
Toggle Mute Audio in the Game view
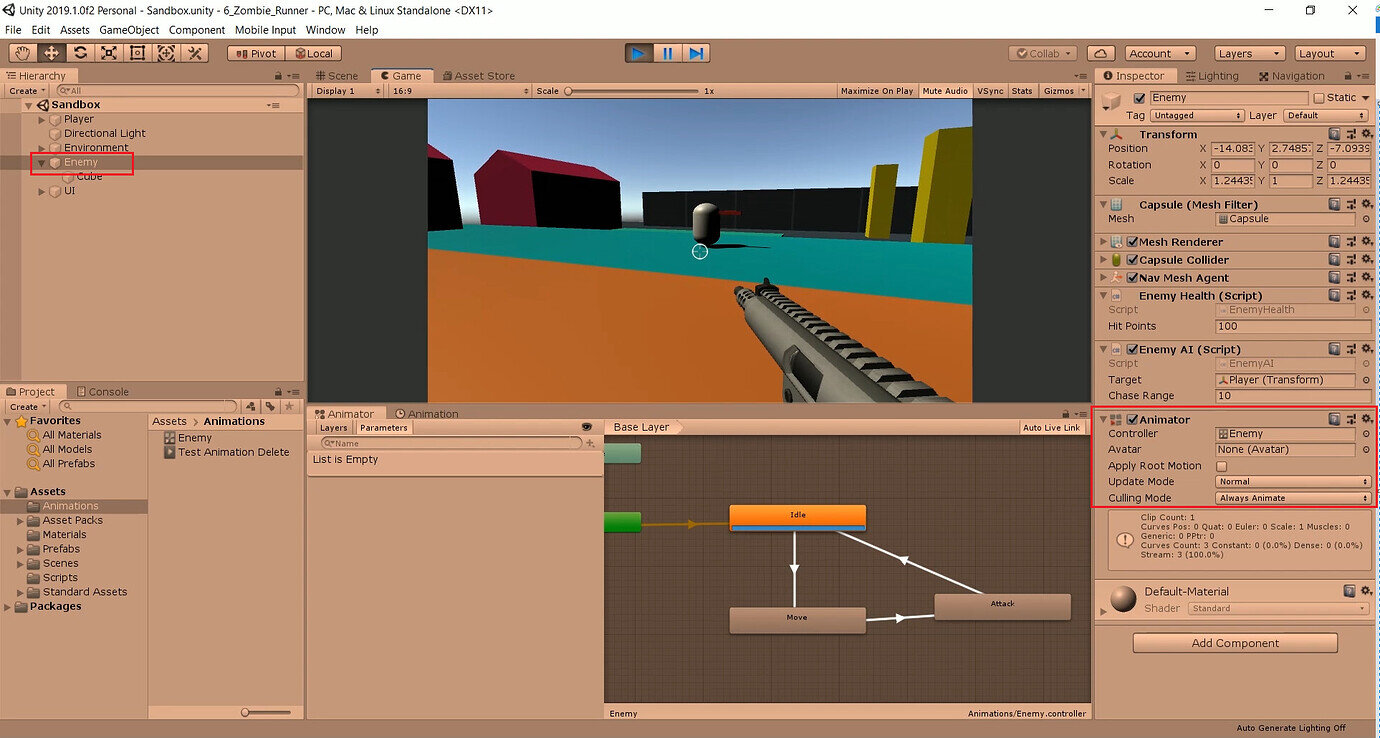pos(944,90)
